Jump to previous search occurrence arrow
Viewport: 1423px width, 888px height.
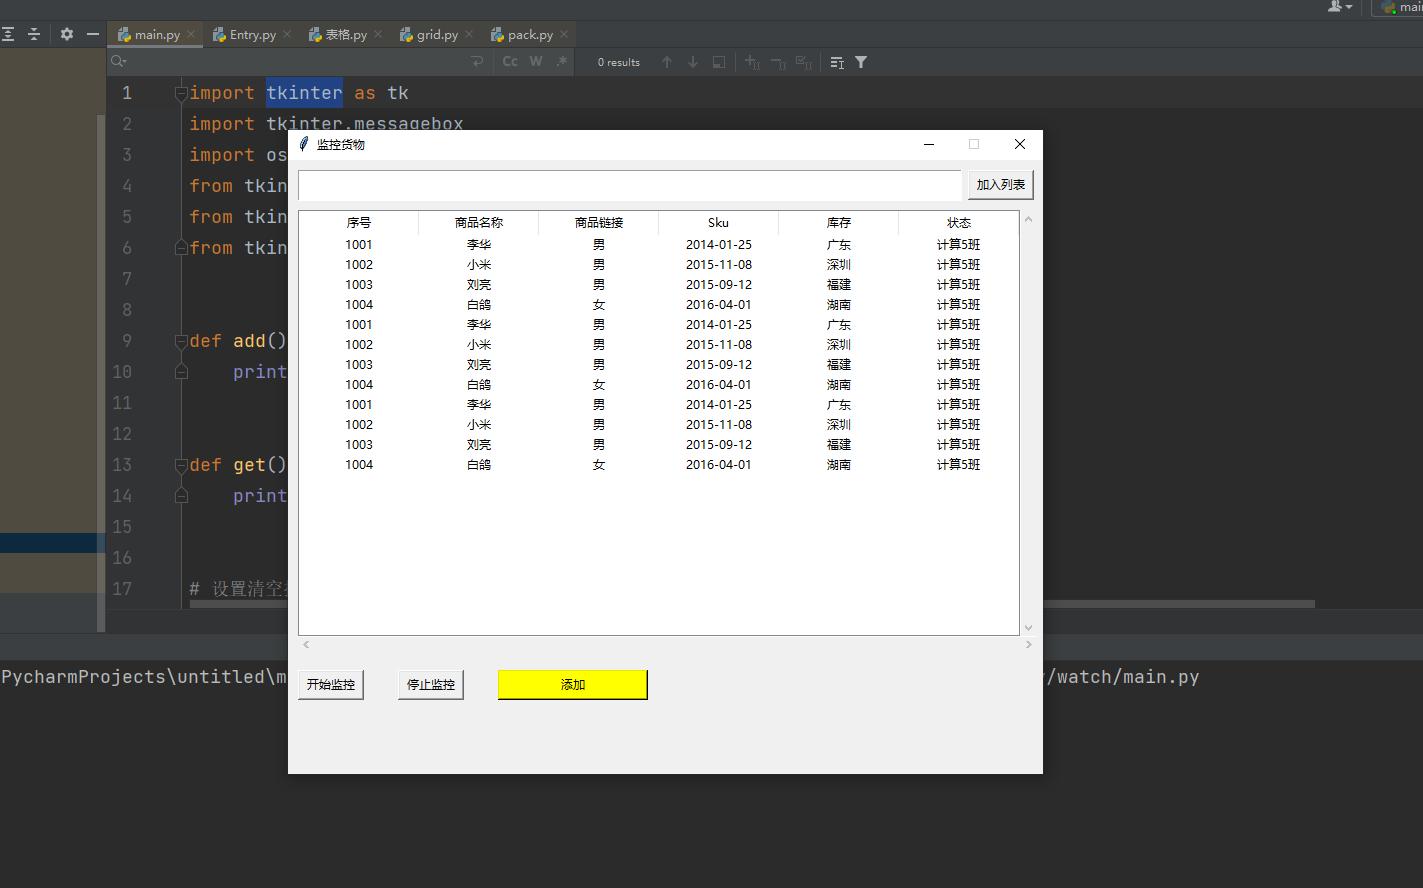[667, 62]
